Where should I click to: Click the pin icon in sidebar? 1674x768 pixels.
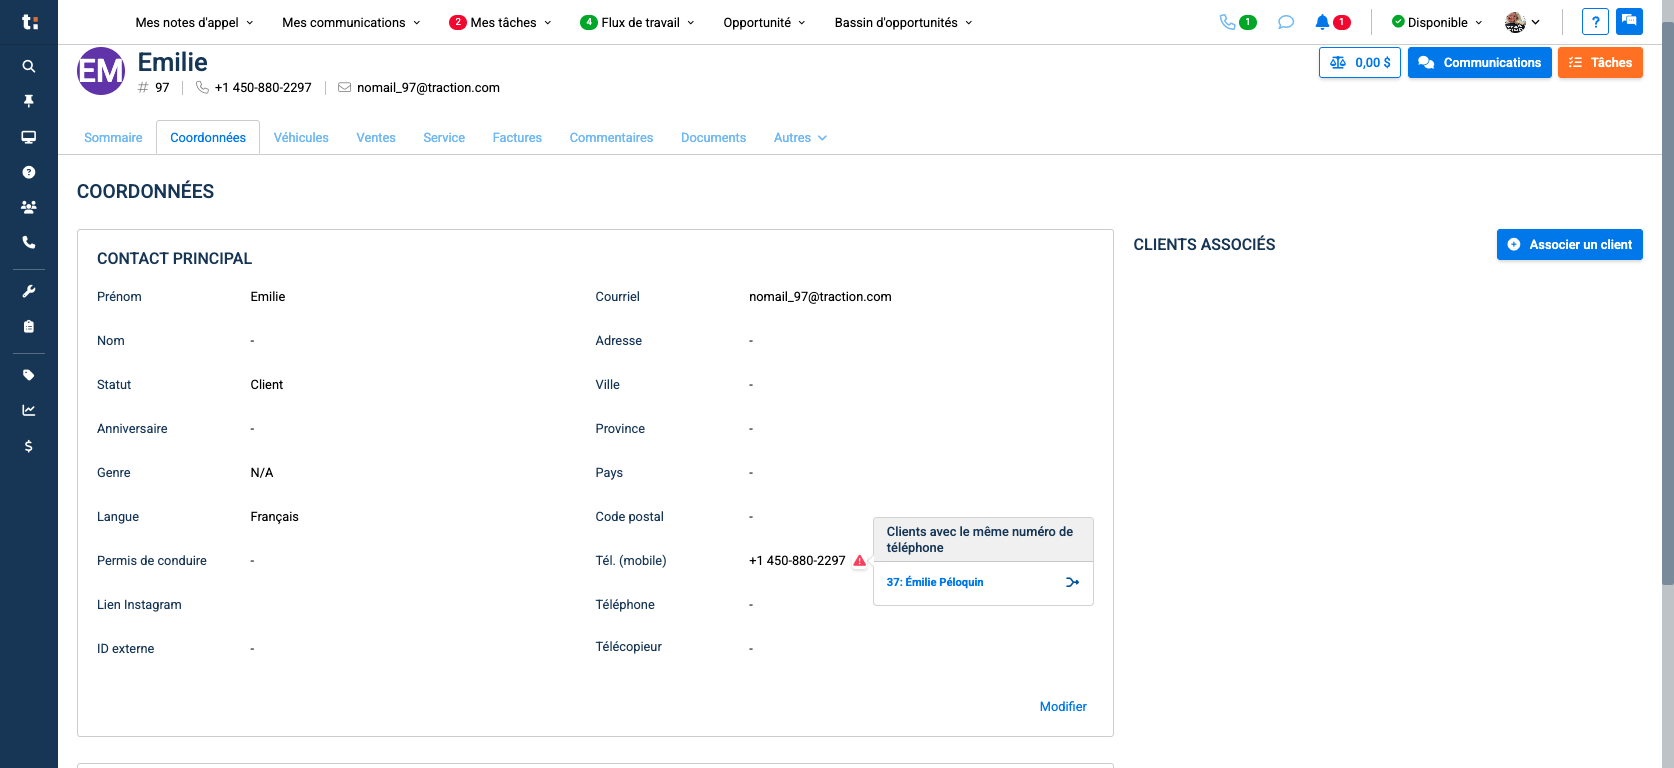point(29,101)
